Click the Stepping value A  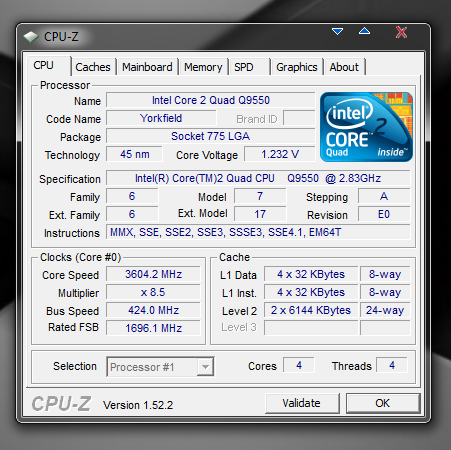tap(384, 196)
